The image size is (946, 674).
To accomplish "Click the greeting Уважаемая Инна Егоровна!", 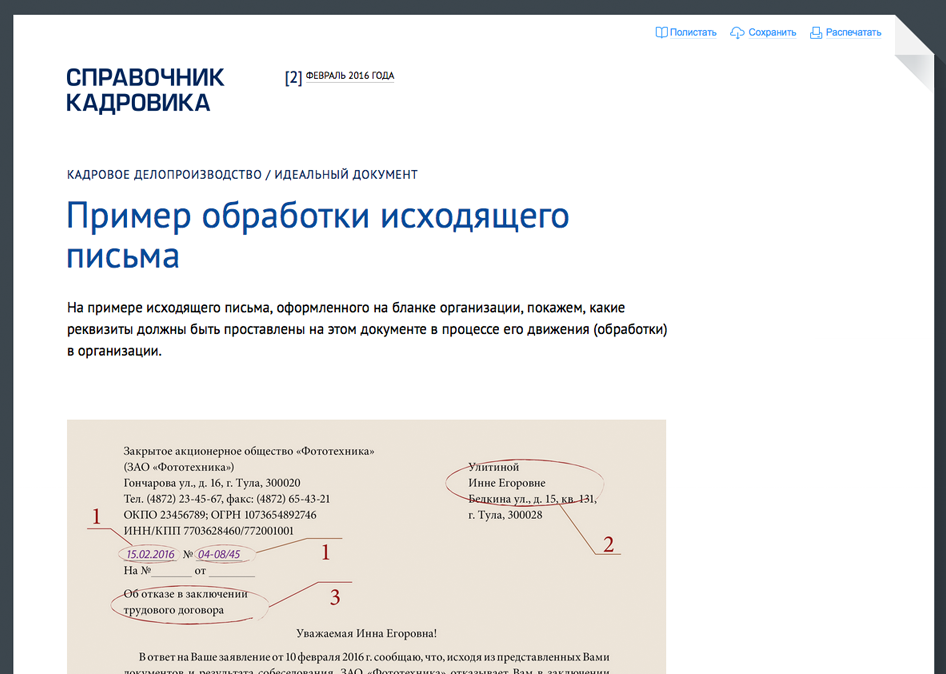I will point(366,634).
